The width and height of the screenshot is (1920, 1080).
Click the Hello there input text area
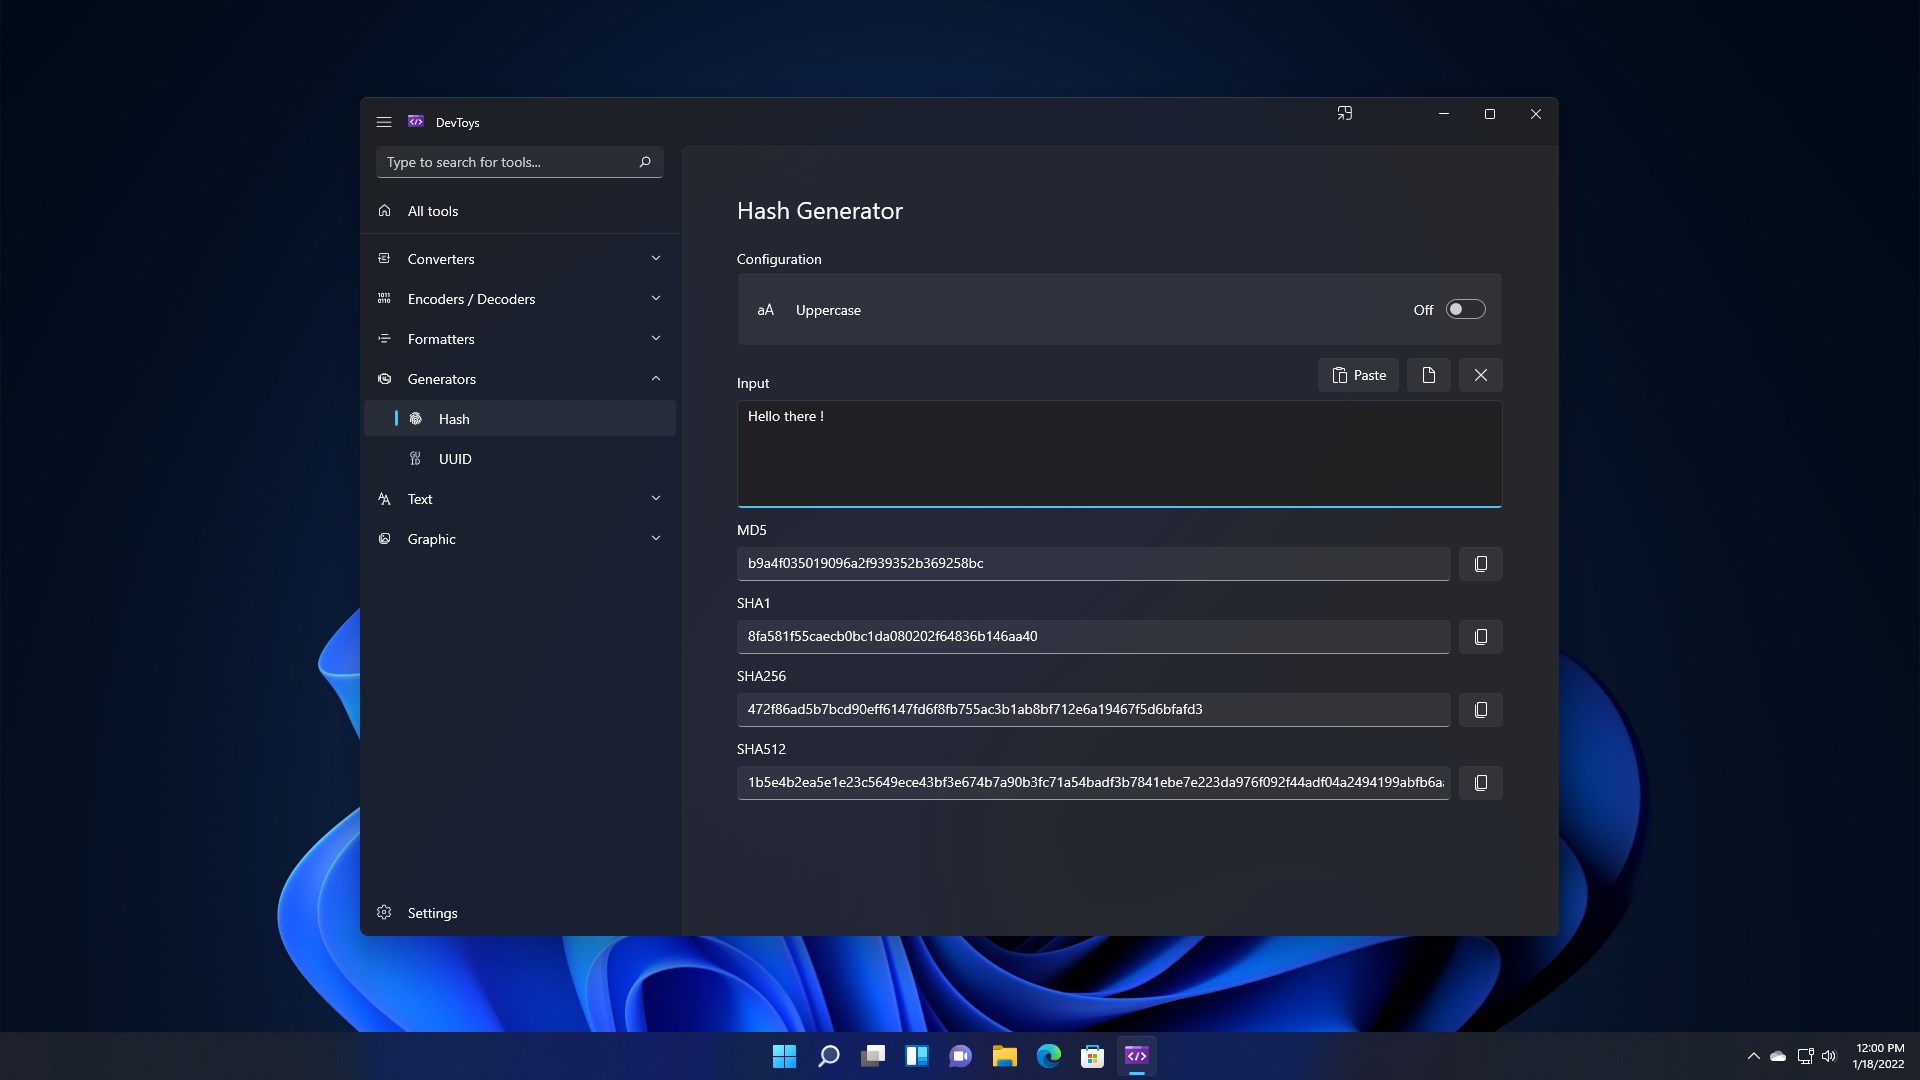click(1118, 455)
